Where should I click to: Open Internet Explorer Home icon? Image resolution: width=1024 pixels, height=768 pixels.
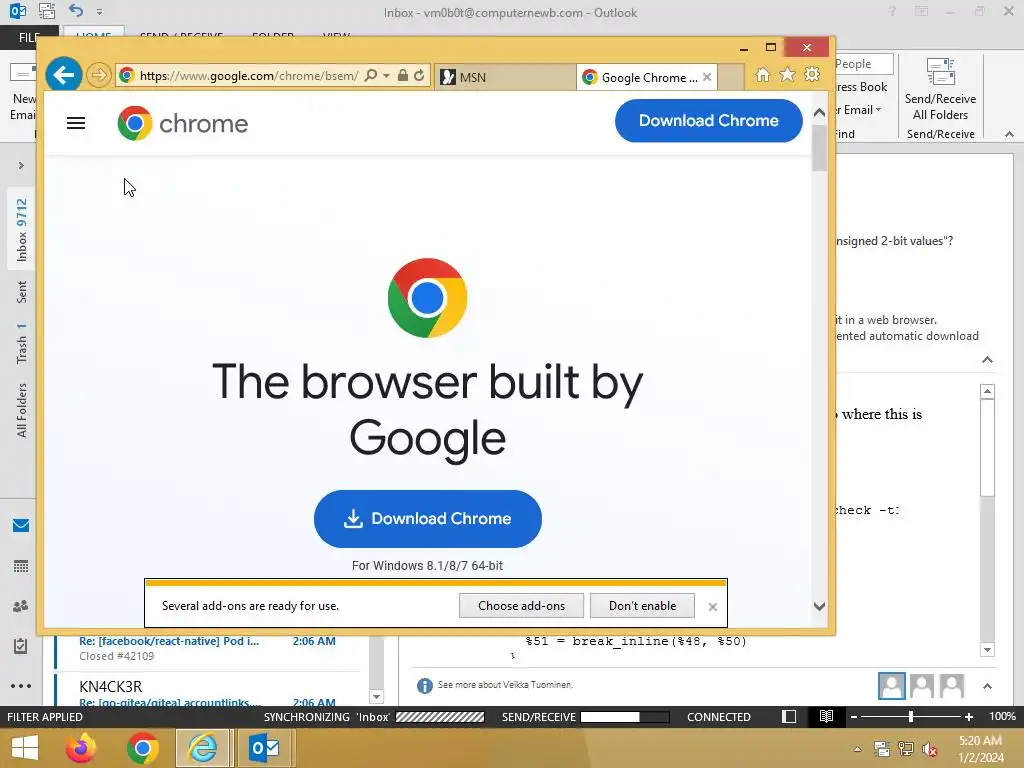763,75
